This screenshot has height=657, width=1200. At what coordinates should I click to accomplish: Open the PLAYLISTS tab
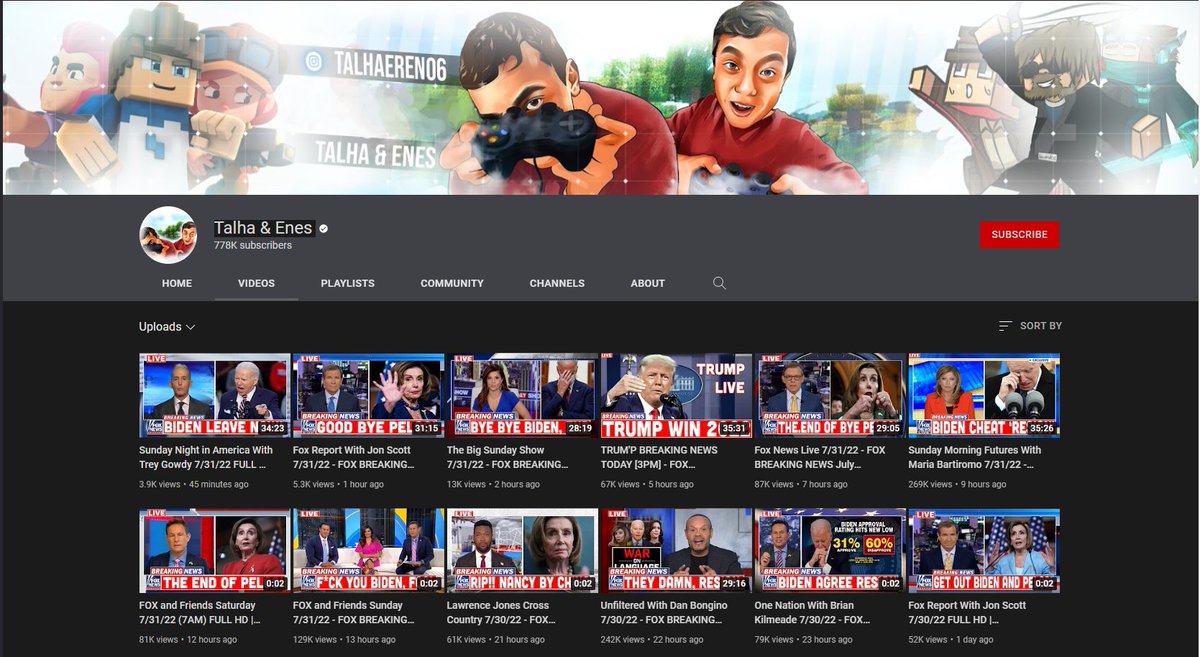tap(348, 283)
